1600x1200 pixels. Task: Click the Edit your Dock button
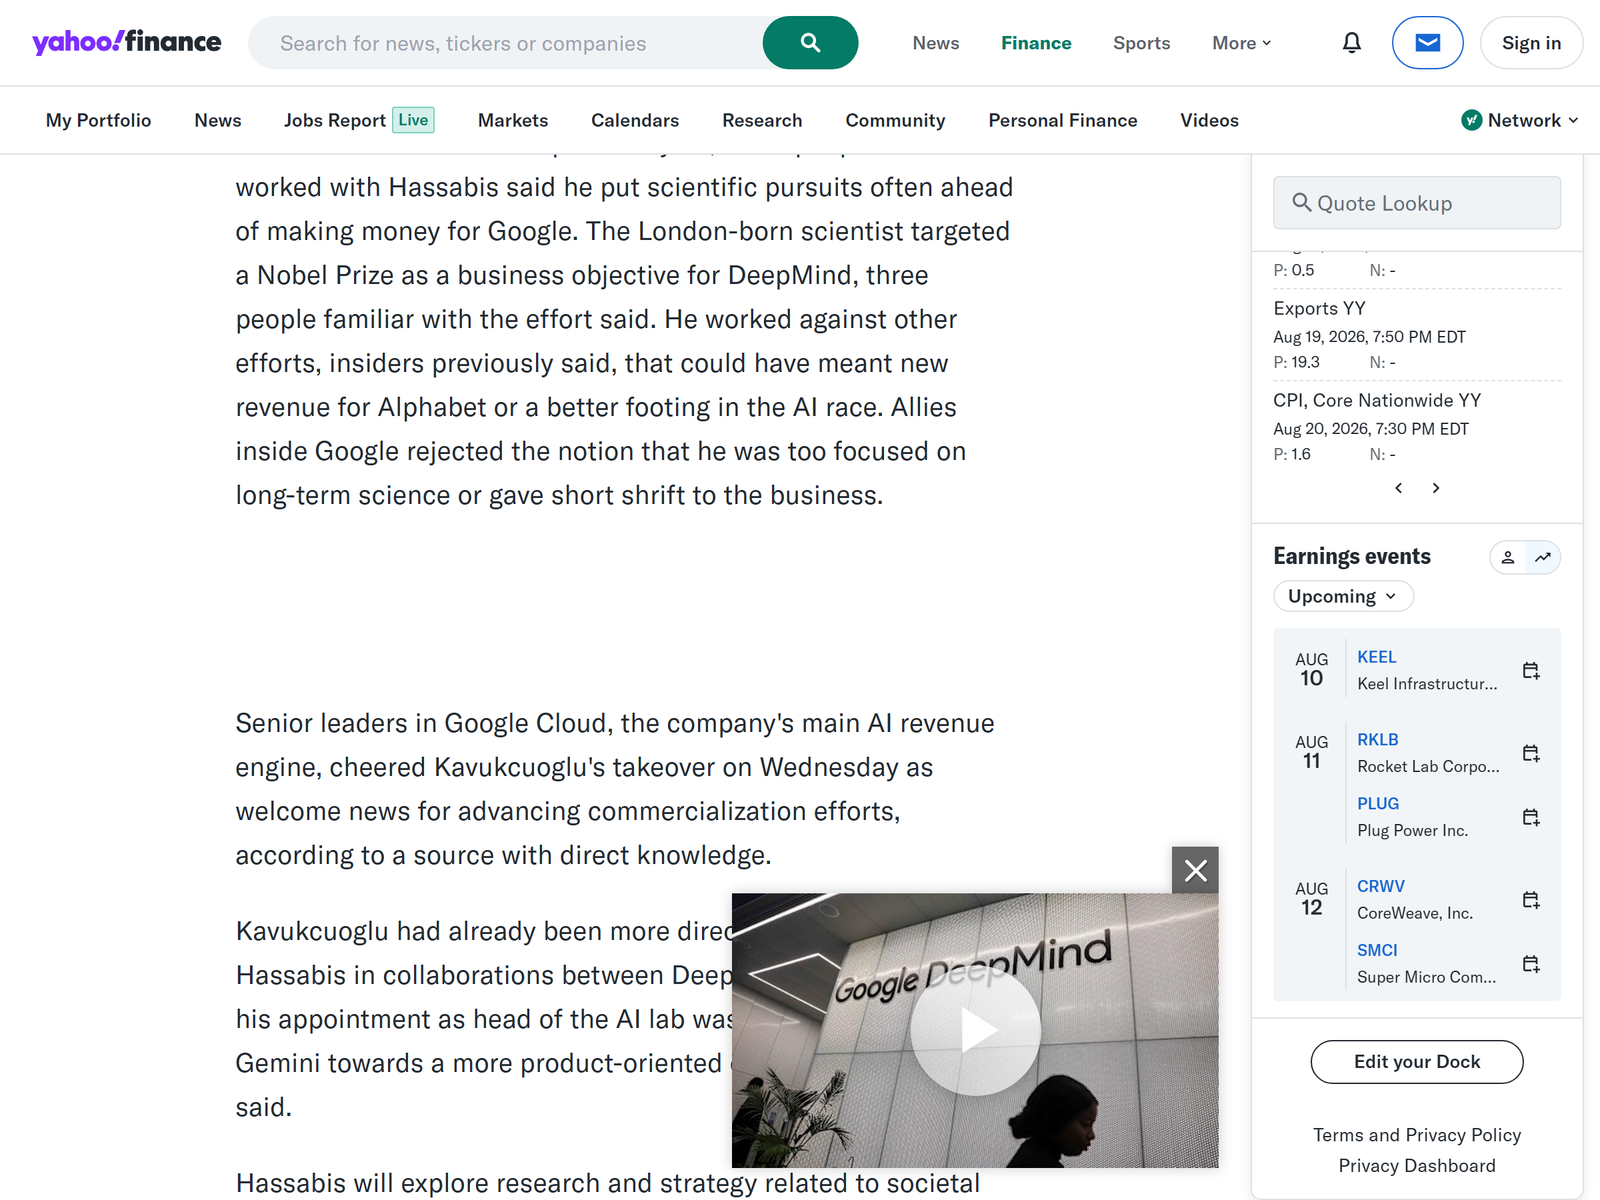(x=1417, y=1062)
